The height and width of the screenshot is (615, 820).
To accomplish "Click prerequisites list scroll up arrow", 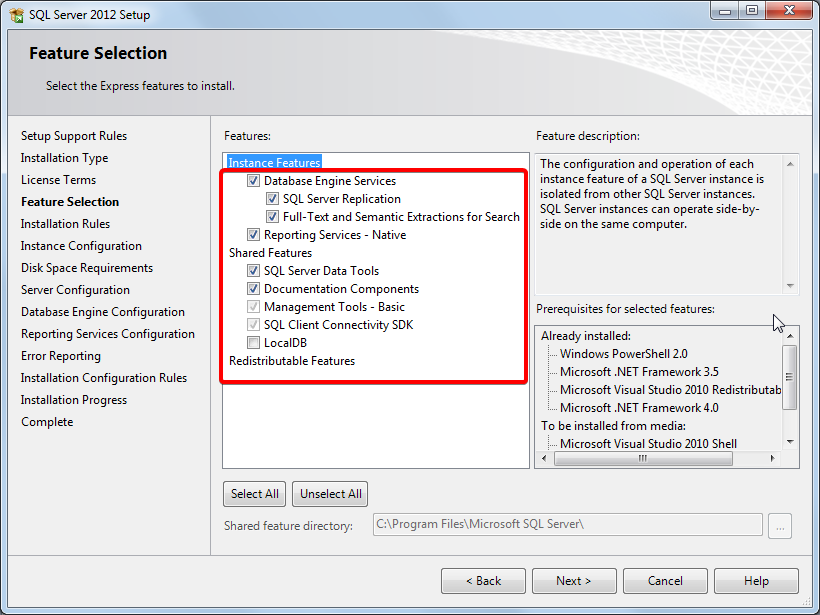I will click(x=790, y=336).
